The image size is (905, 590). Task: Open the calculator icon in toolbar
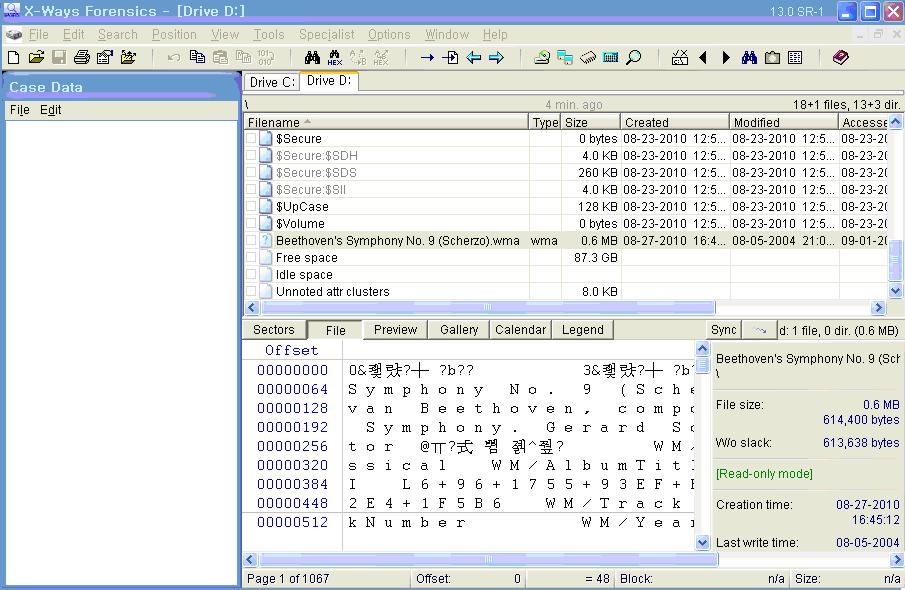click(x=610, y=57)
